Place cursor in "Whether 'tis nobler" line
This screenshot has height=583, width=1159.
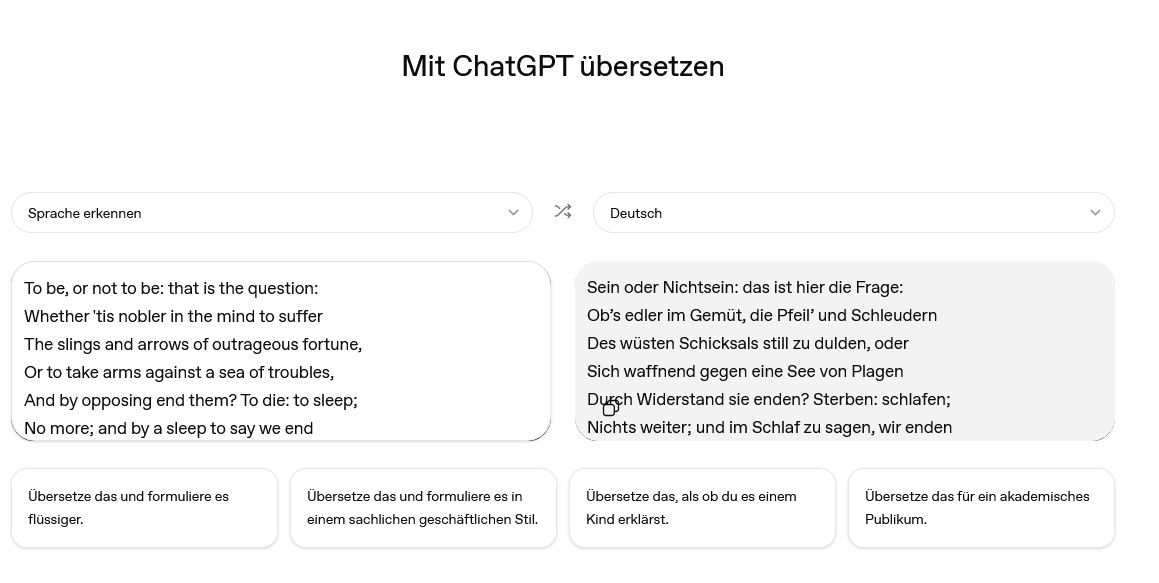(x=173, y=317)
